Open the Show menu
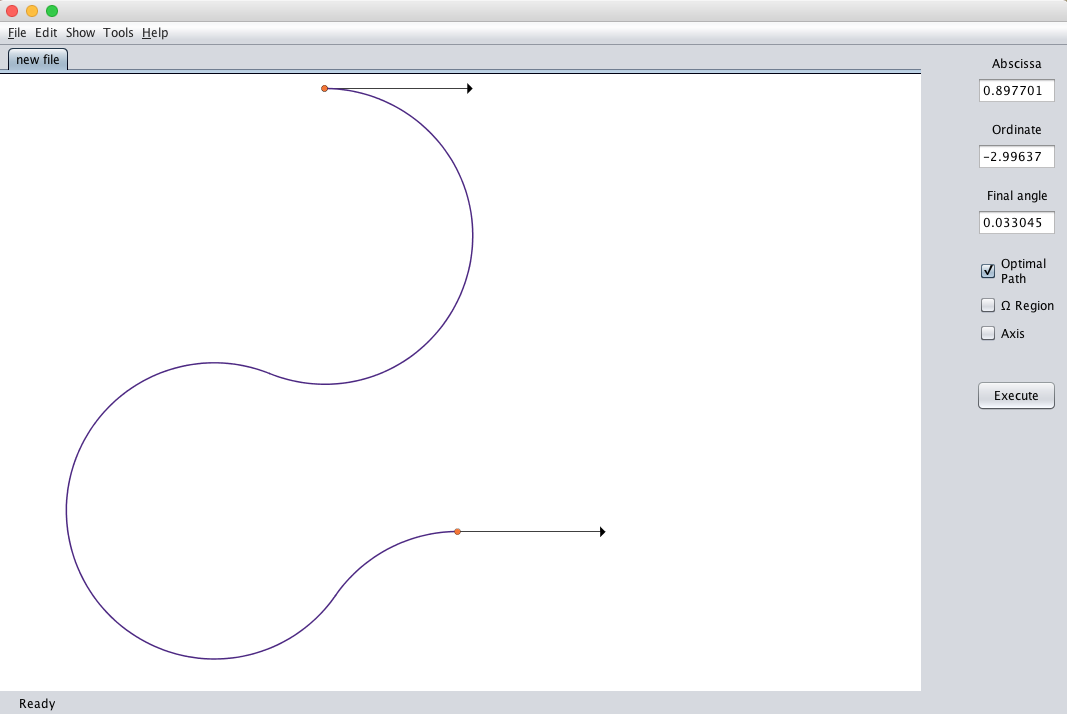 [x=80, y=33]
